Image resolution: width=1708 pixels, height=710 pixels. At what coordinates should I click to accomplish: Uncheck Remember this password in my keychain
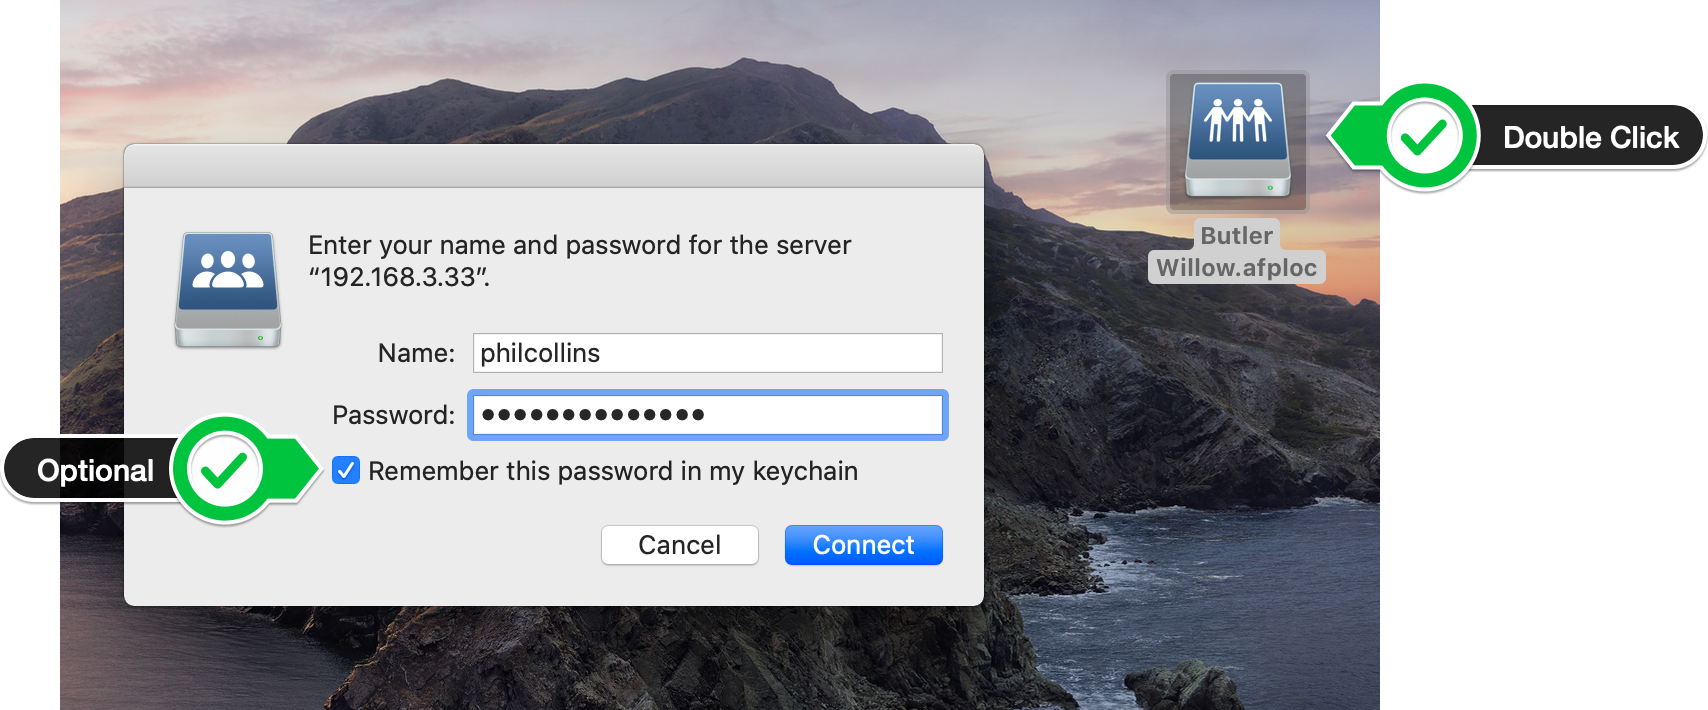346,470
